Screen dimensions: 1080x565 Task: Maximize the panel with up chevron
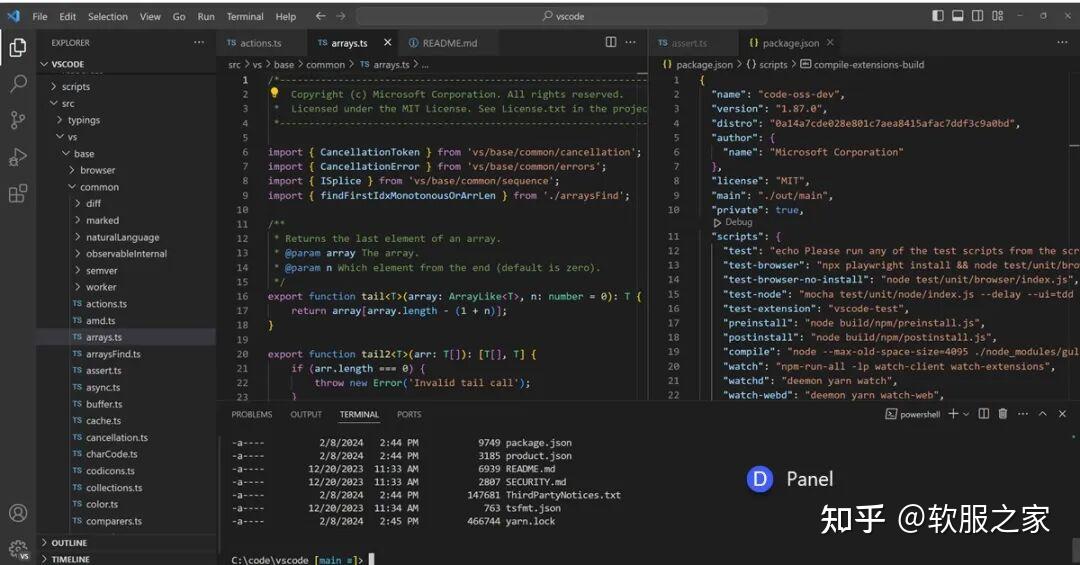point(1043,413)
